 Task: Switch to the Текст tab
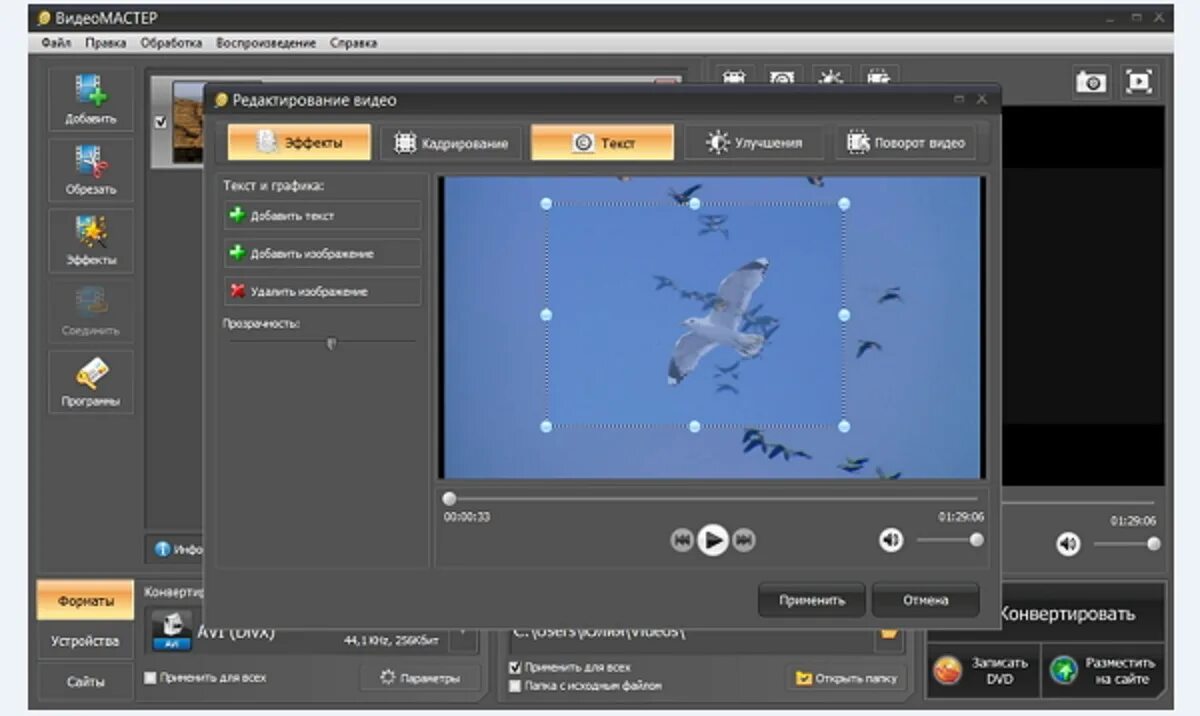point(602,143)
